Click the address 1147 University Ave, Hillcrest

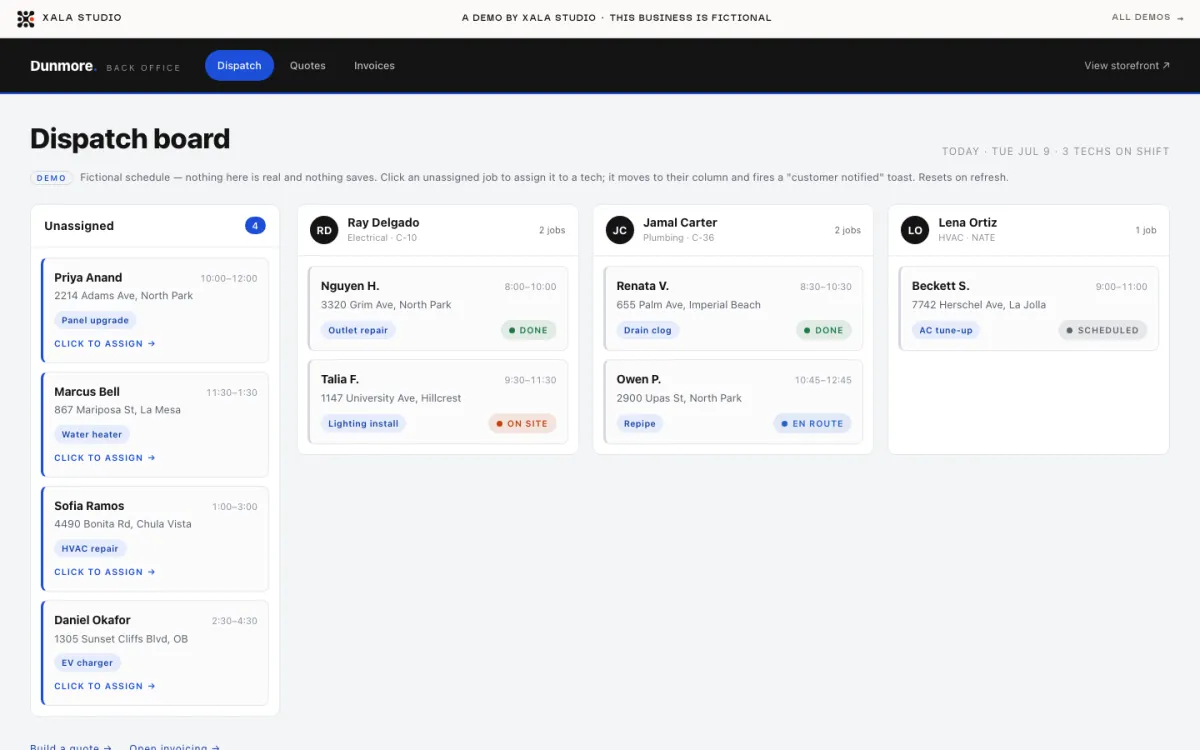tap(391, 398)
